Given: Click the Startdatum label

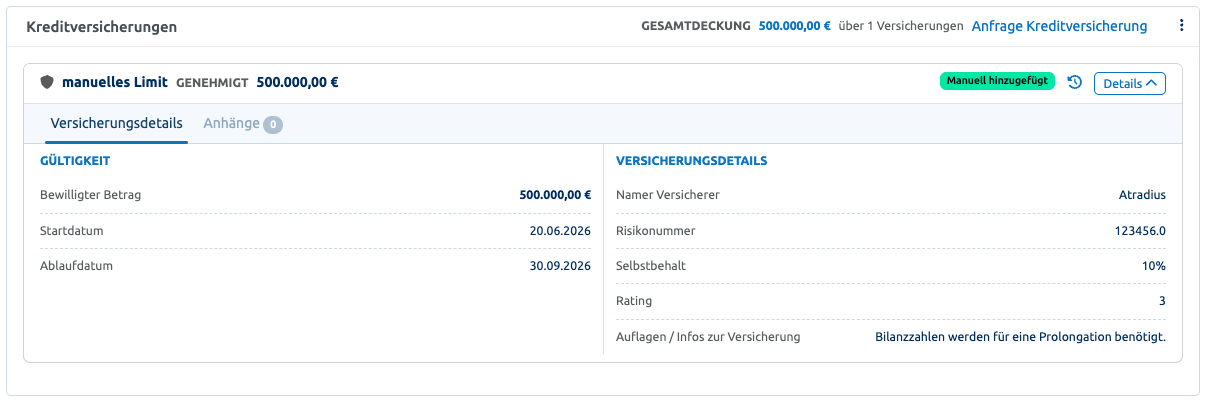Looking at the screenshot, I should 72,231.
